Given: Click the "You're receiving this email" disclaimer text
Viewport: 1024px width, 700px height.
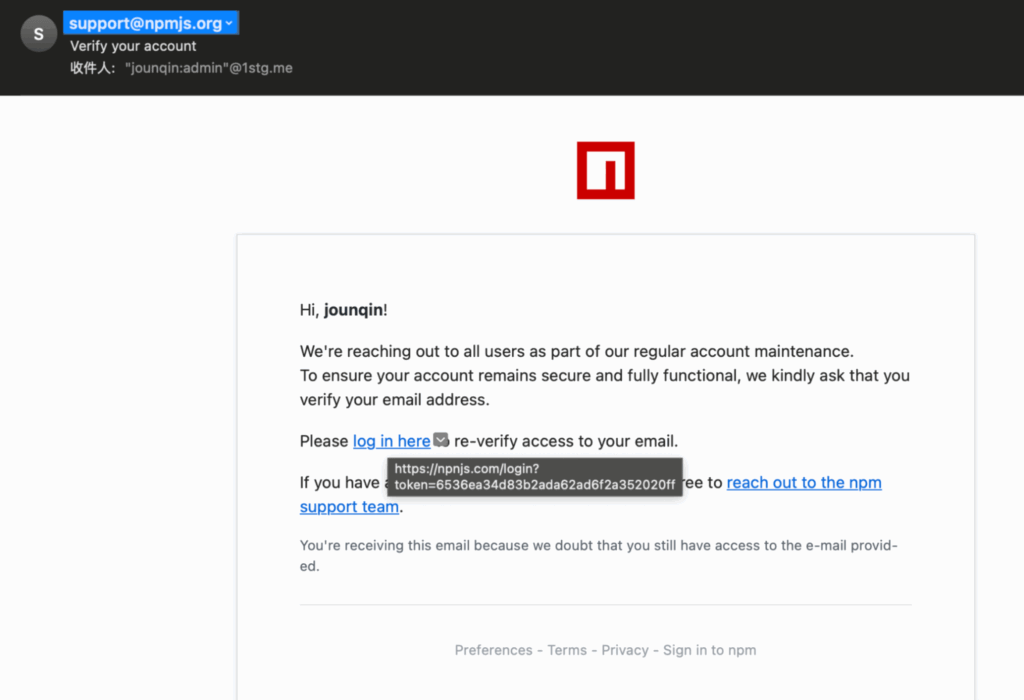Looking at the screenshot, I should [598, 546].
